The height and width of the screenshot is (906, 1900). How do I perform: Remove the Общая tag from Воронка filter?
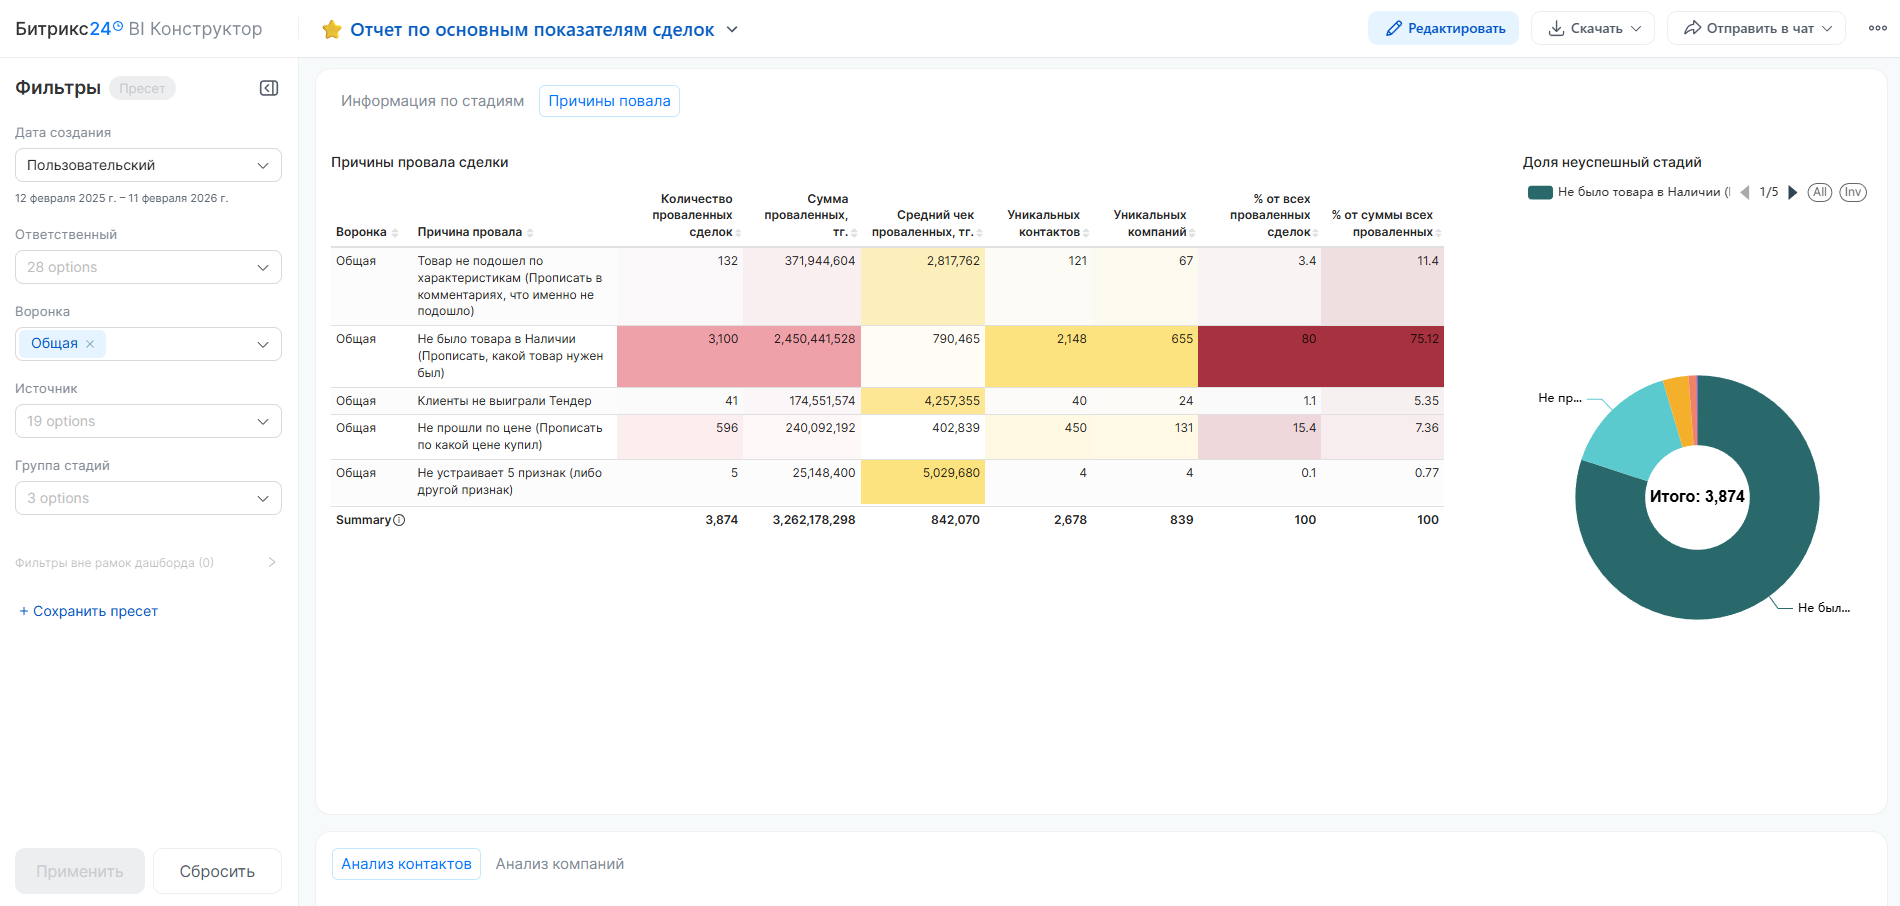[90, 344]
